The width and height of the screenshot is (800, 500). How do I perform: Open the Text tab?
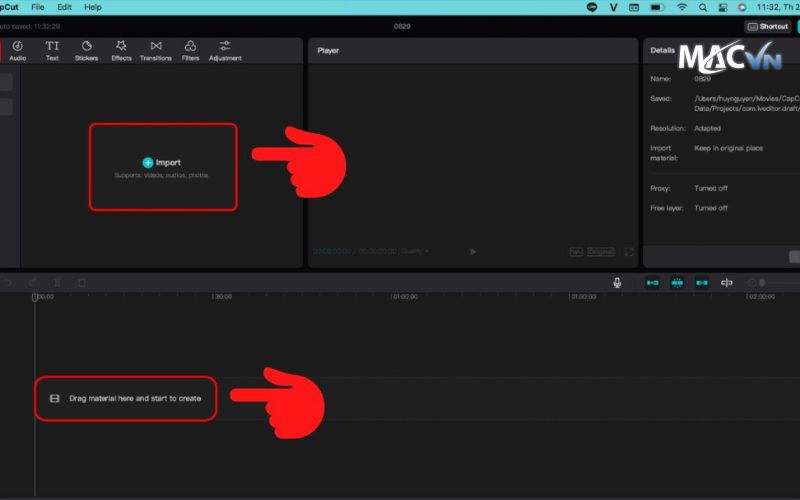(52, 51)
